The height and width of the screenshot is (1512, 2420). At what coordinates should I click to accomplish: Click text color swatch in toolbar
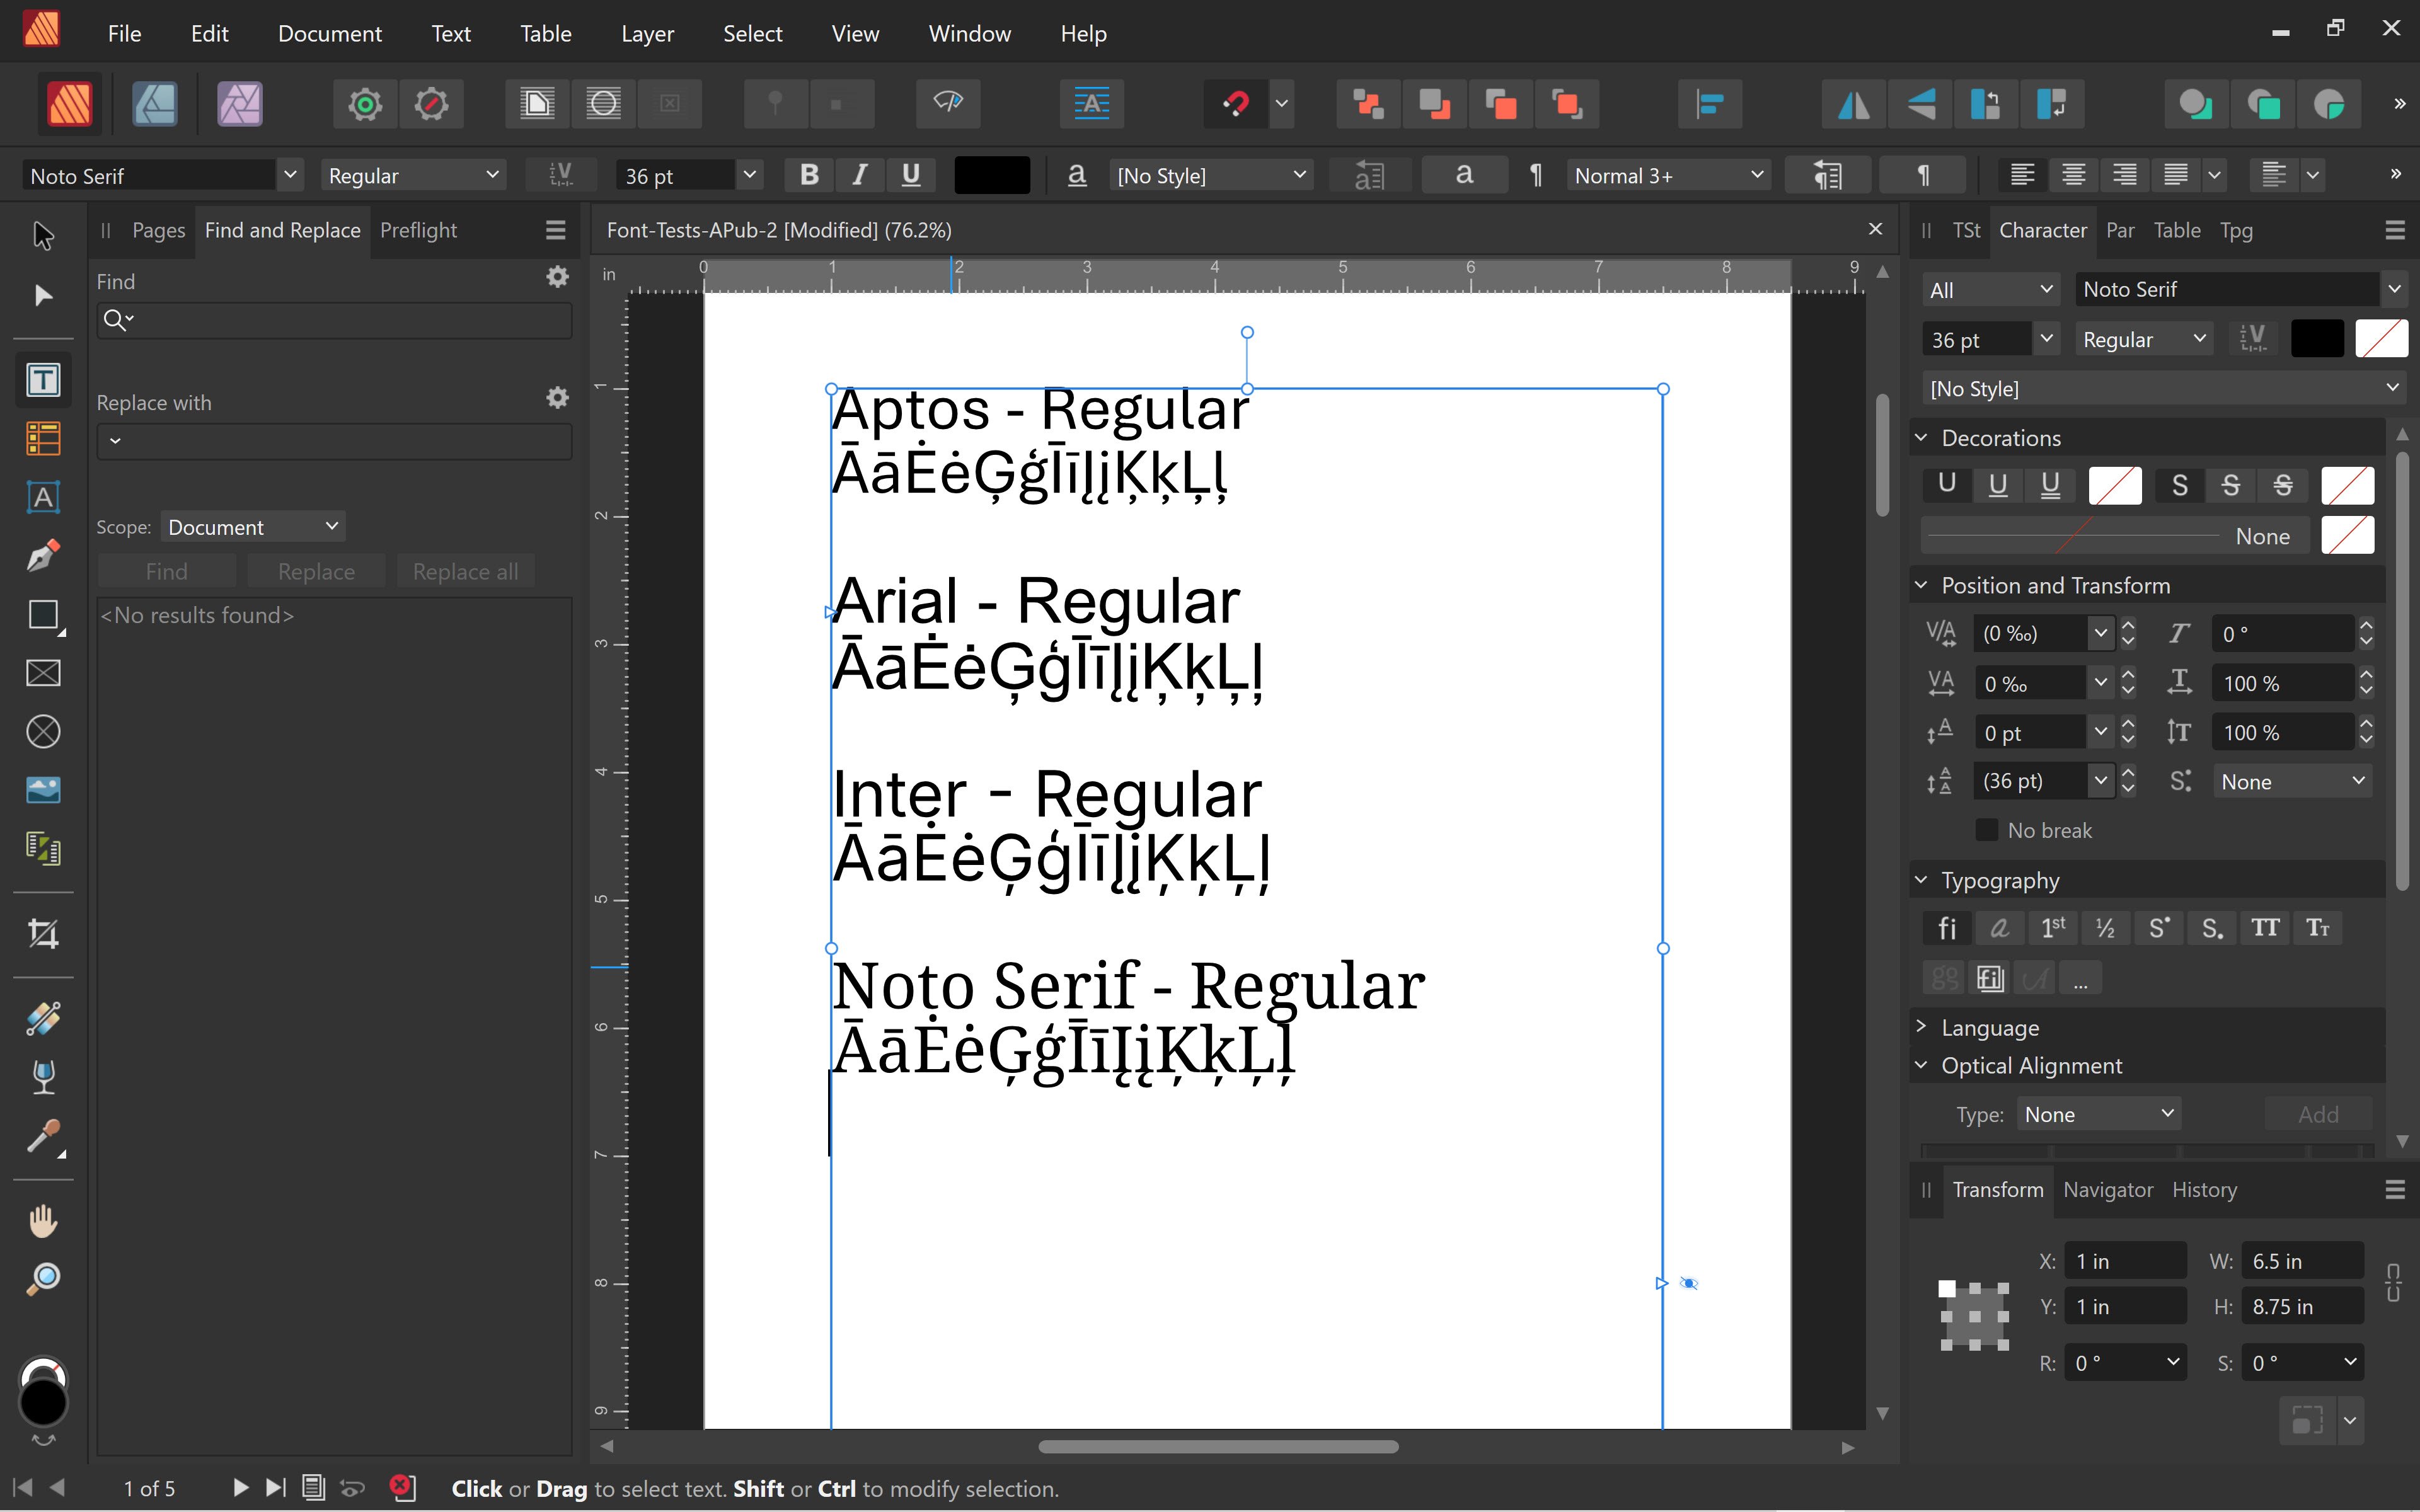coord(992,176)
